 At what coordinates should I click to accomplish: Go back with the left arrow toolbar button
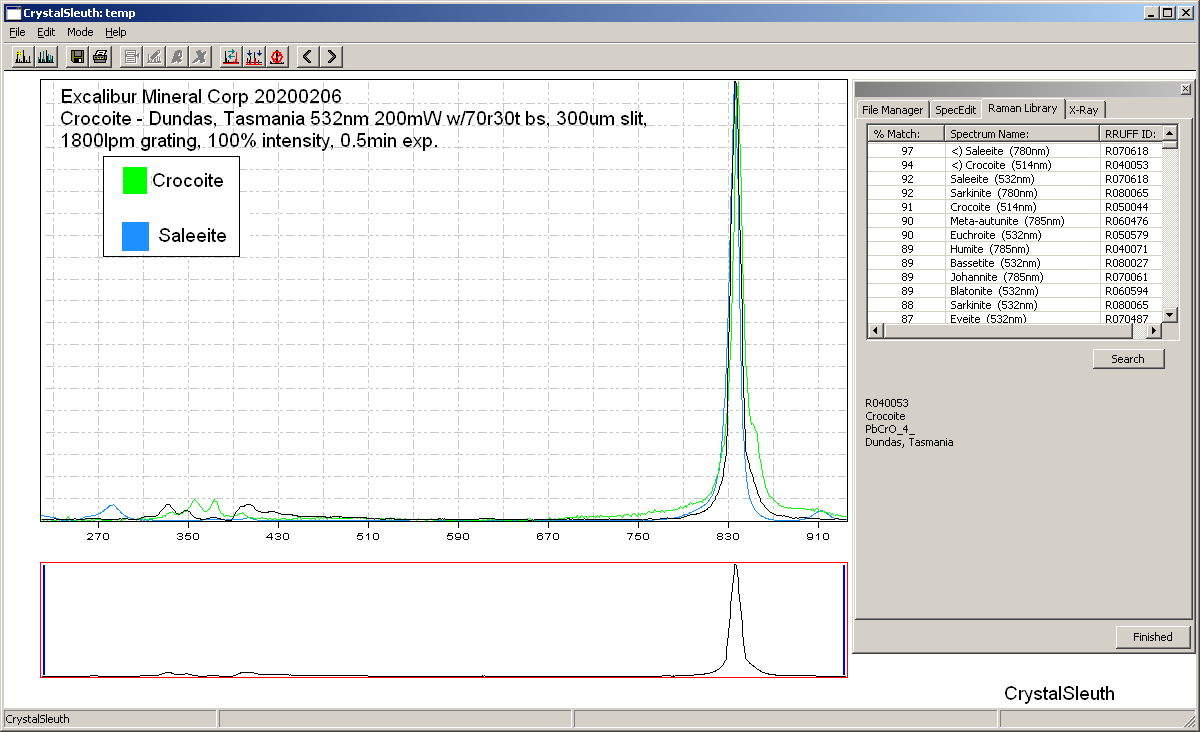tap(309, 56)
